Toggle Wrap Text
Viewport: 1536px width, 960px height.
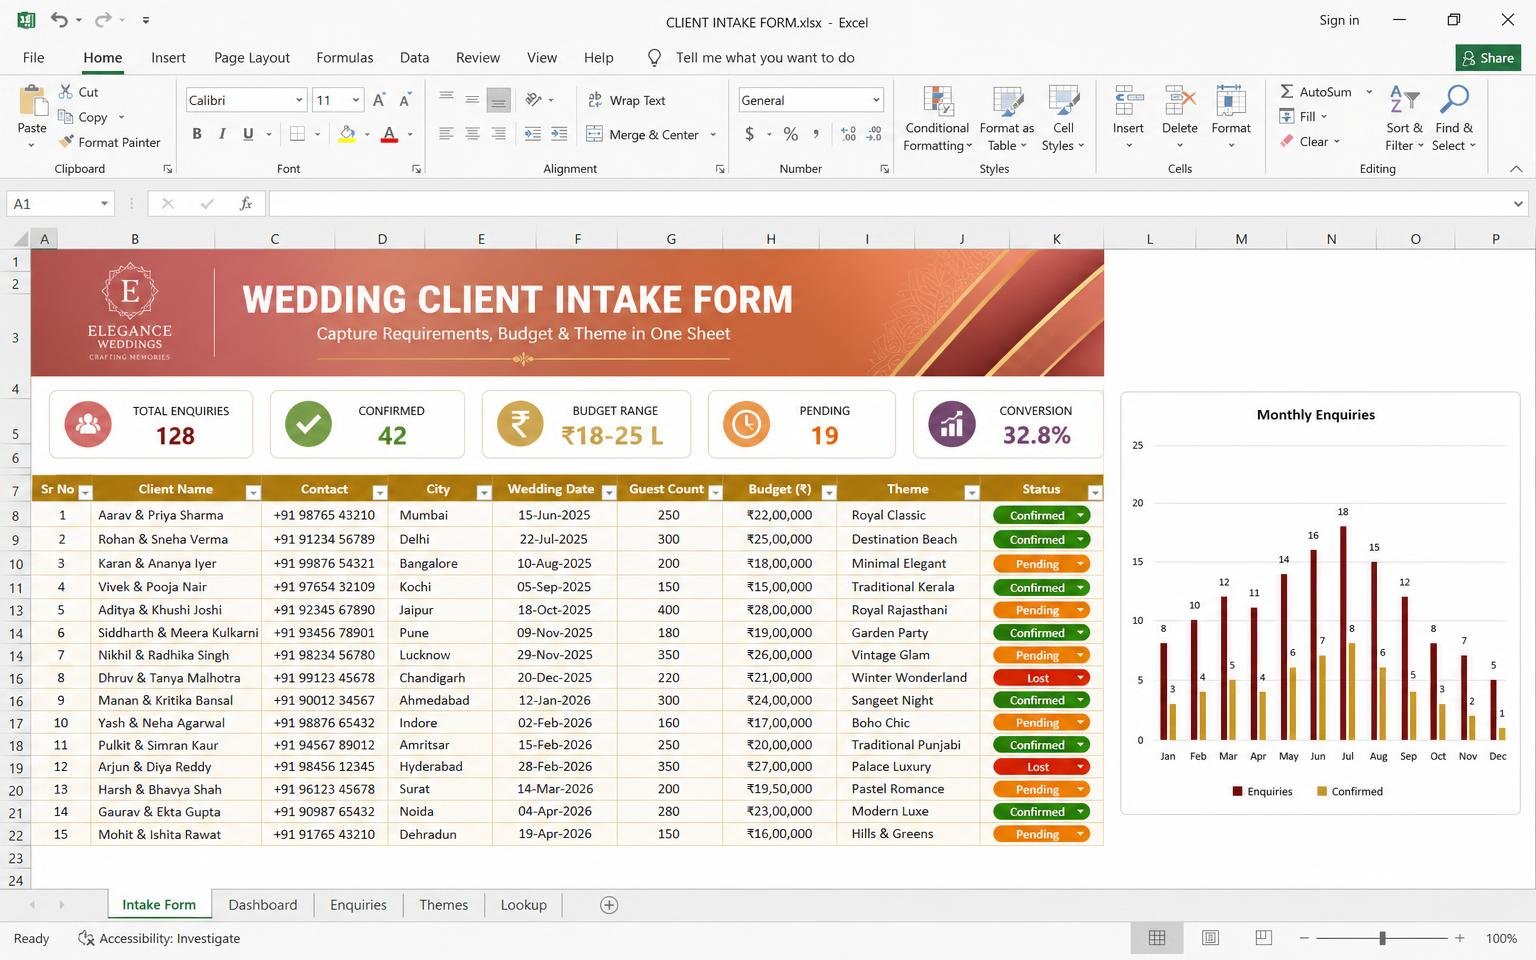[x=626, y=100]
